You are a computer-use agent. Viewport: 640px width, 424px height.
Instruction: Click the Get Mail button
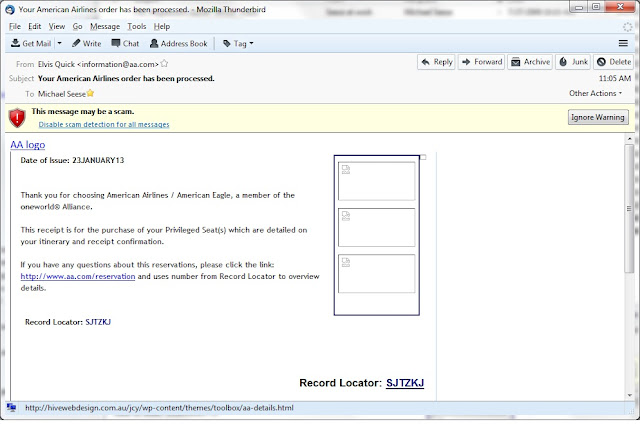[31, 43]
